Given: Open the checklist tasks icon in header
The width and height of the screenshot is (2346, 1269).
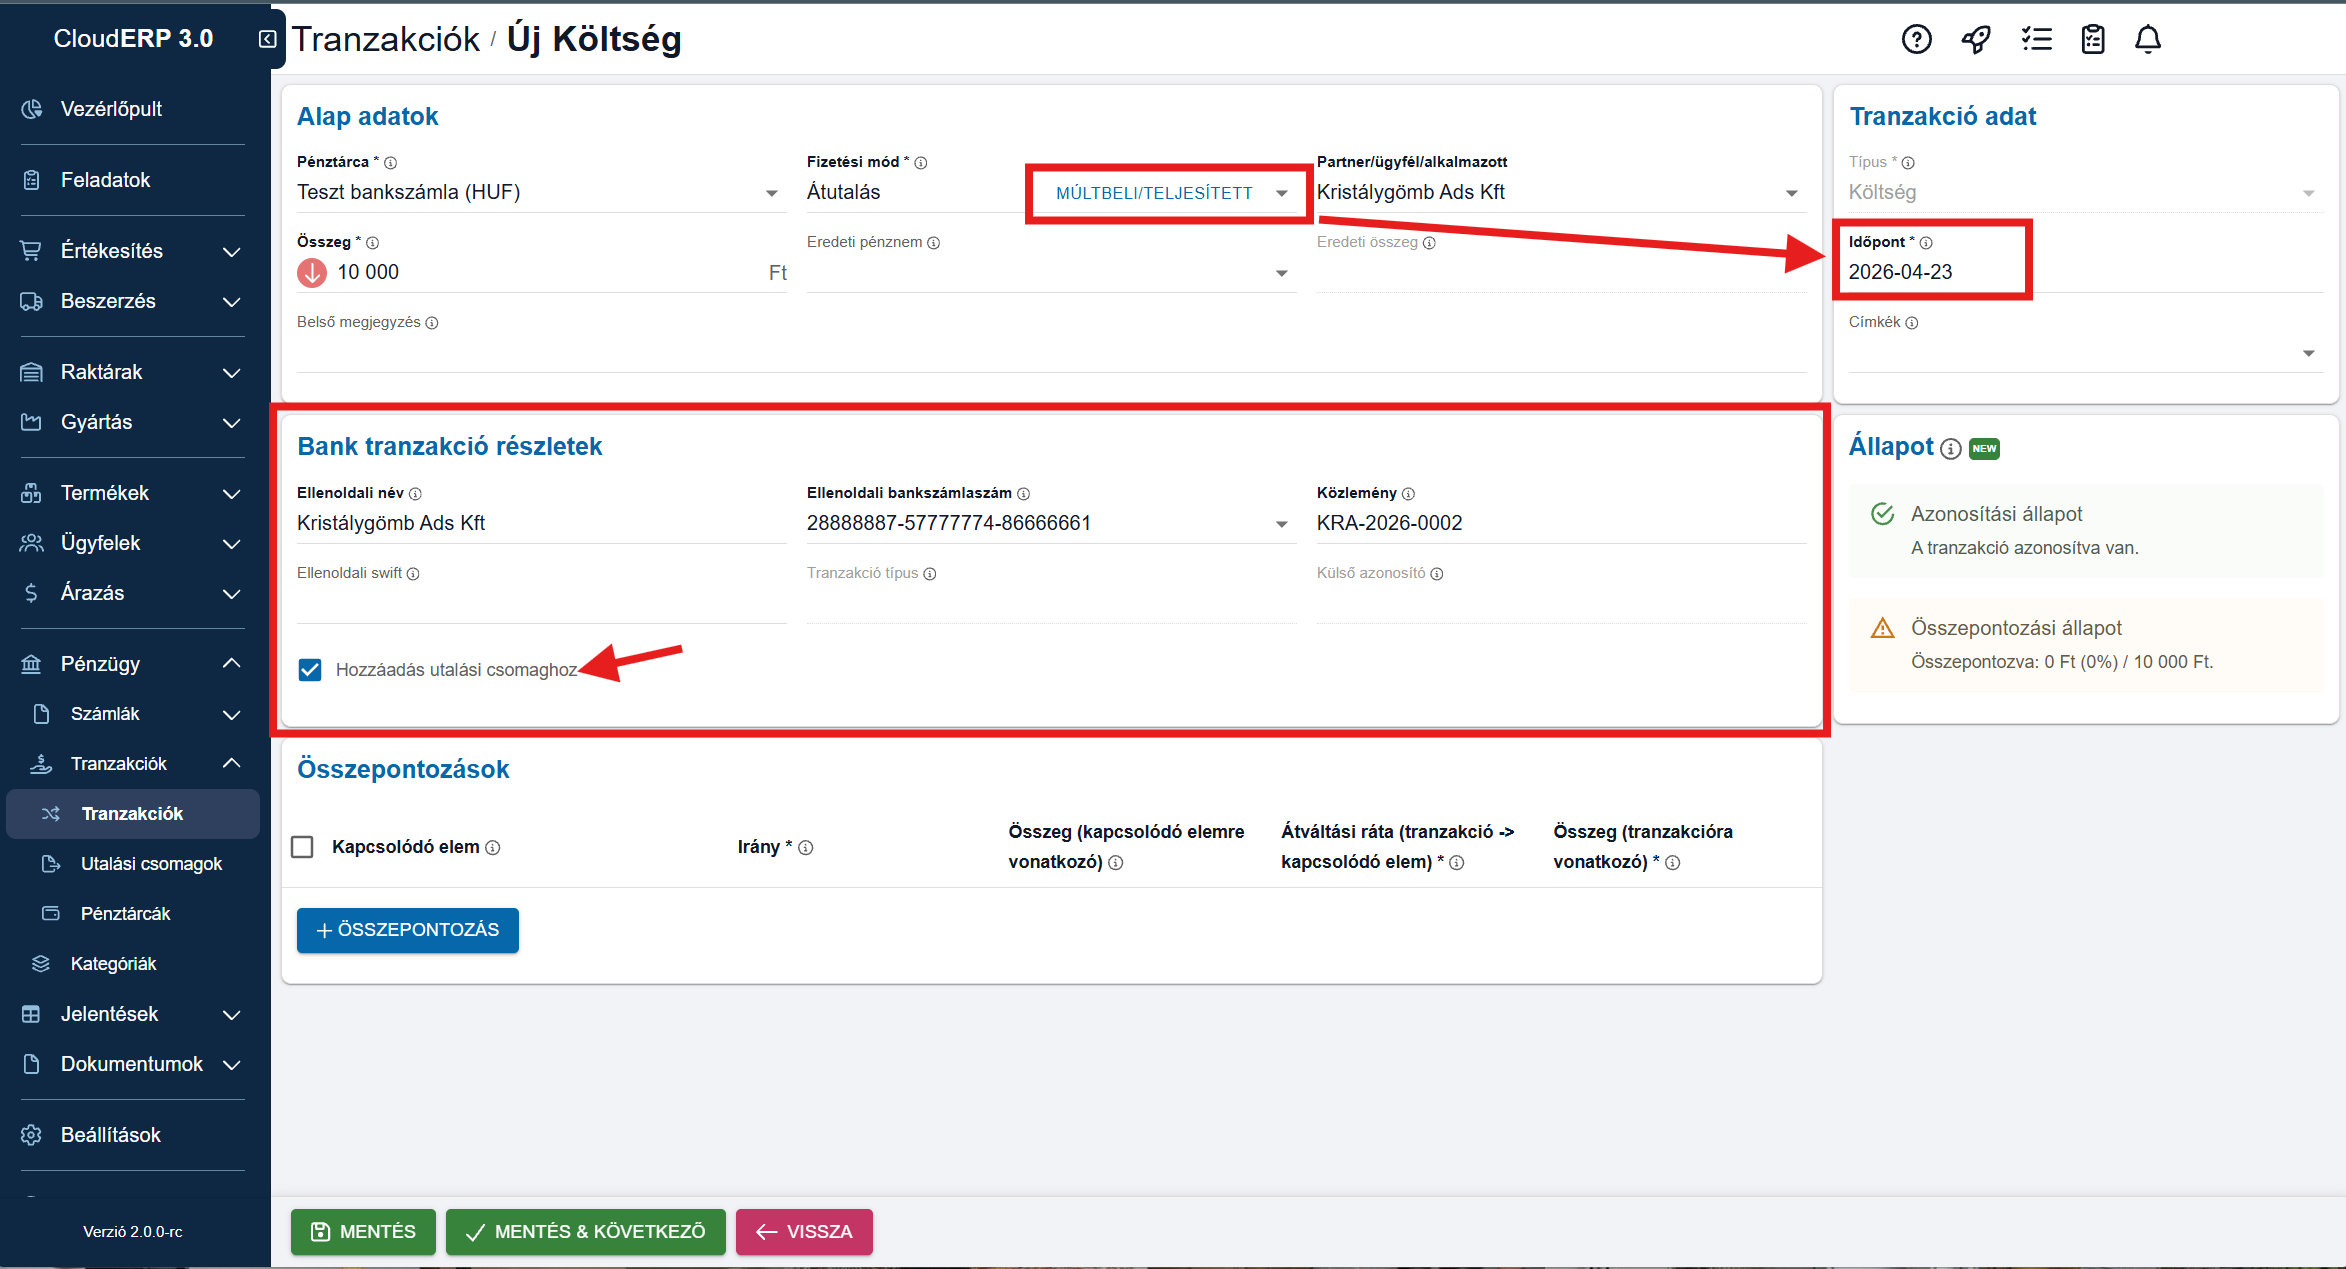Looking at the screenshot, I should [x=2036, y=39].
